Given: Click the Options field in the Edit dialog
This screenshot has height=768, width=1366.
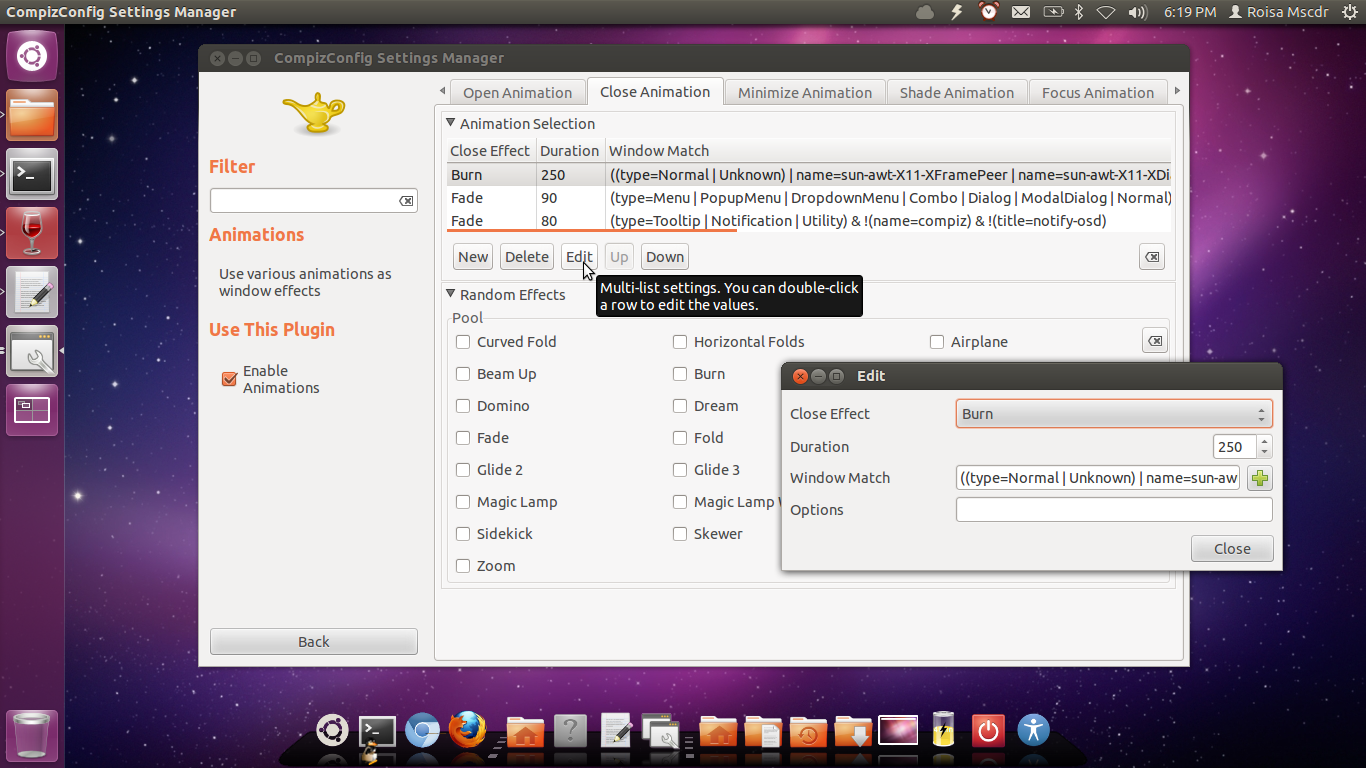Looking at the screenshot, I should coord(1114,510).
